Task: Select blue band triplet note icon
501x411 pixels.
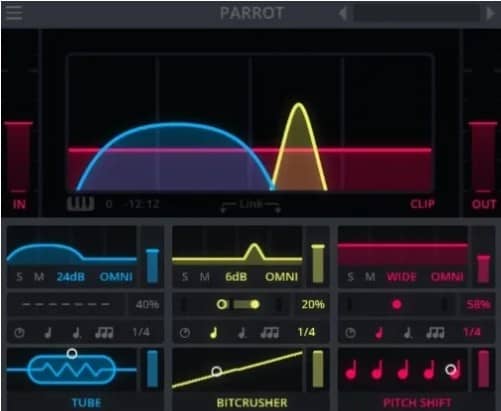Action: click(x=104, y=333)
